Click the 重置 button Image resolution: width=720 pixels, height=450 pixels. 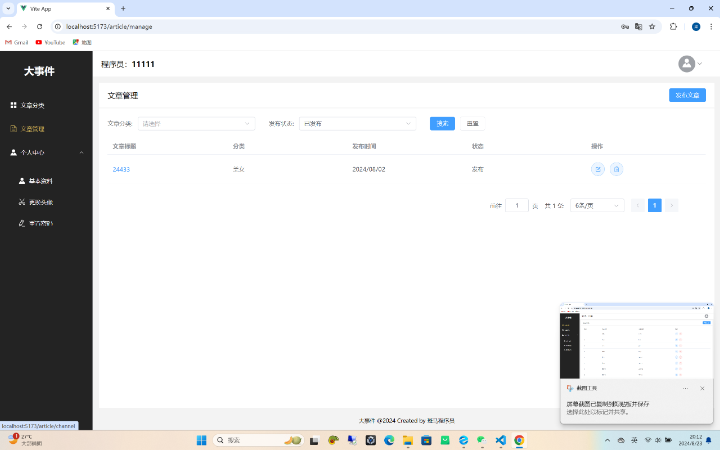tap(472, 124)
